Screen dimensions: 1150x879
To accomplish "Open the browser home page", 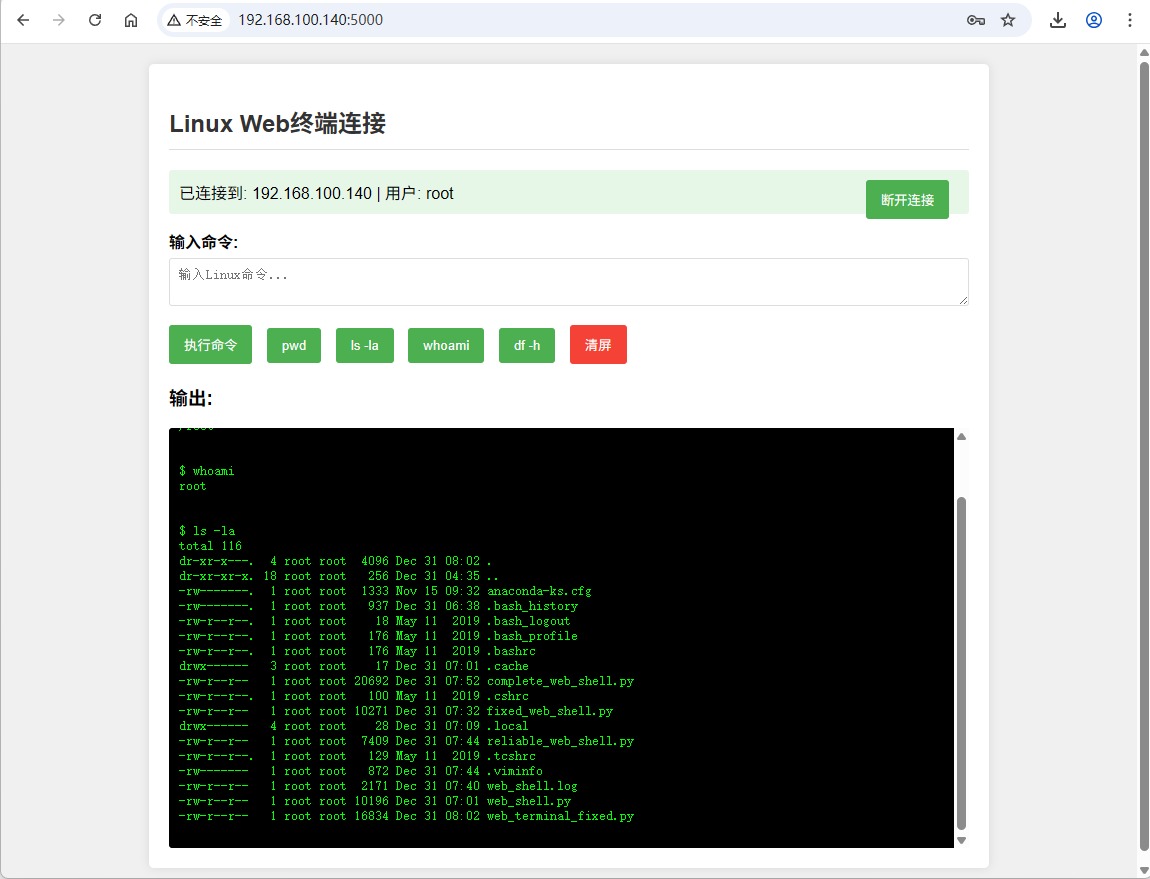I will pyautogui.click(x=131, y=20).
